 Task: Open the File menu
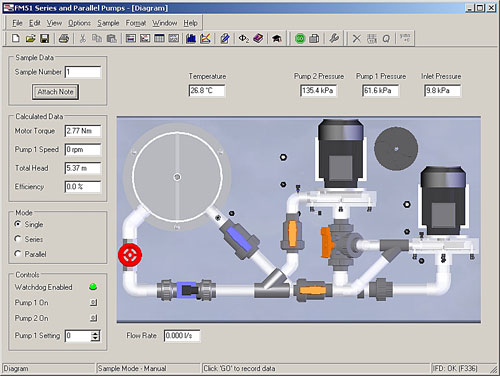point(17,23)
